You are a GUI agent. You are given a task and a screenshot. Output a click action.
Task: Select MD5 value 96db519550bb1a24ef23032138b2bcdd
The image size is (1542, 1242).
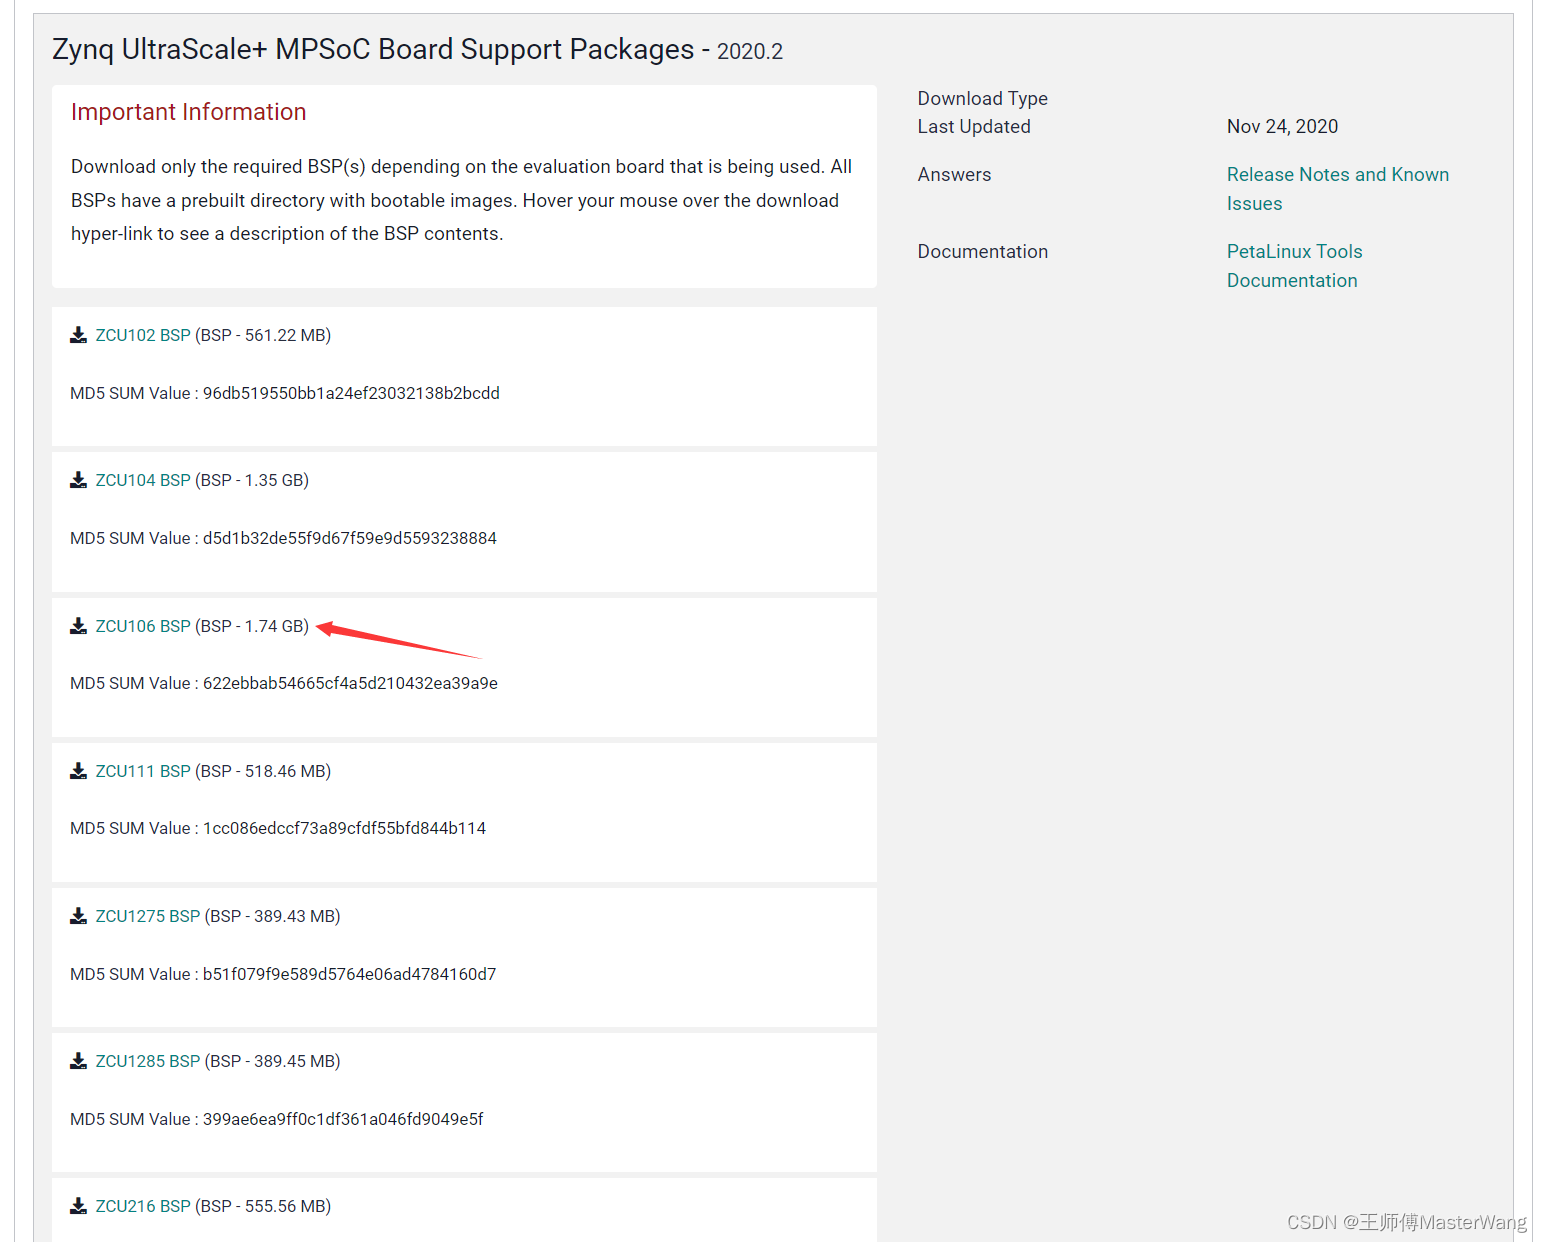point(351,393)
